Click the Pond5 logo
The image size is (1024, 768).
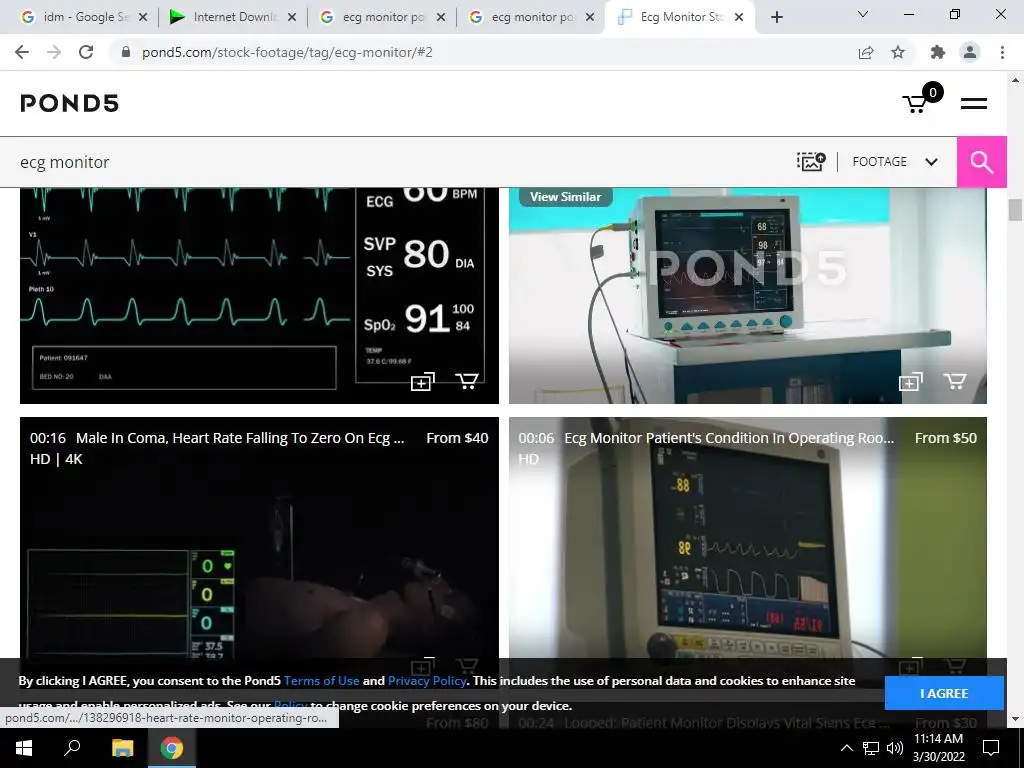pos(69,103)
